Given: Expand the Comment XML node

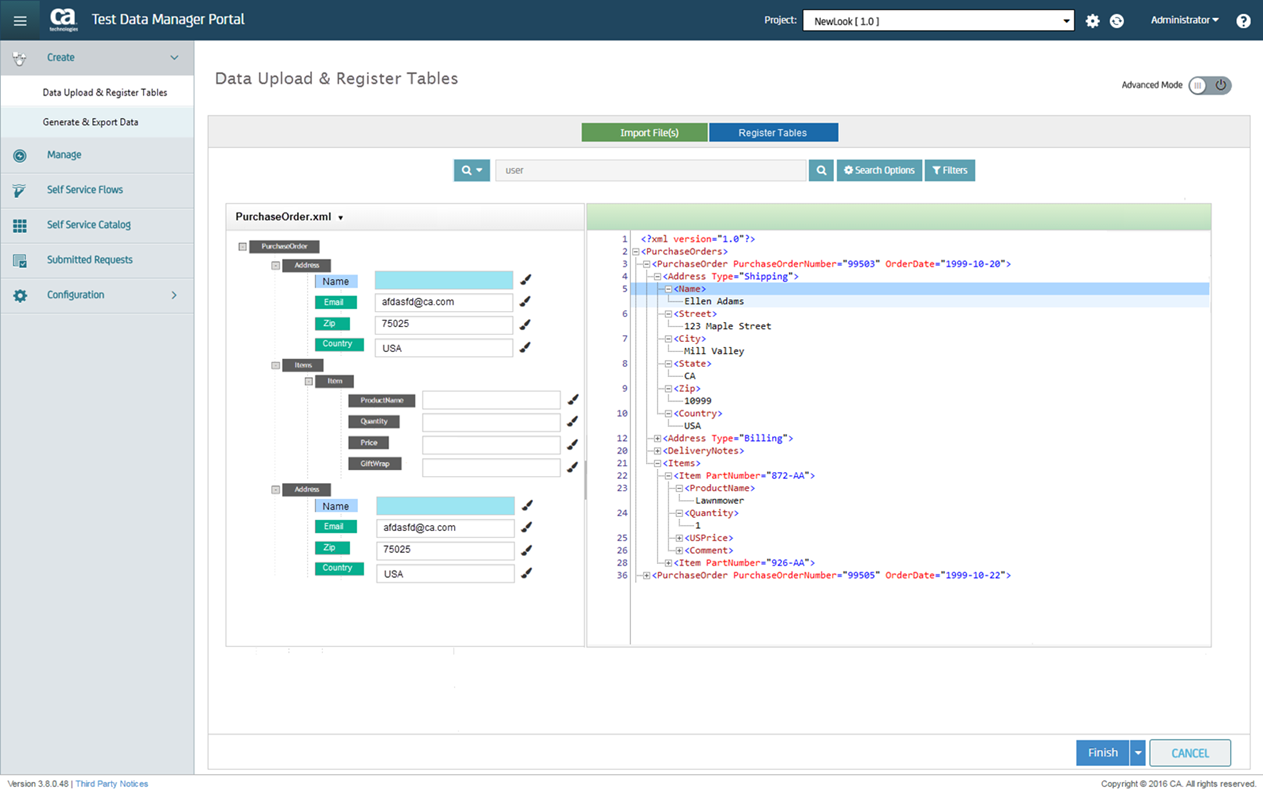Looking at the screenshot, I should (680, 551).
